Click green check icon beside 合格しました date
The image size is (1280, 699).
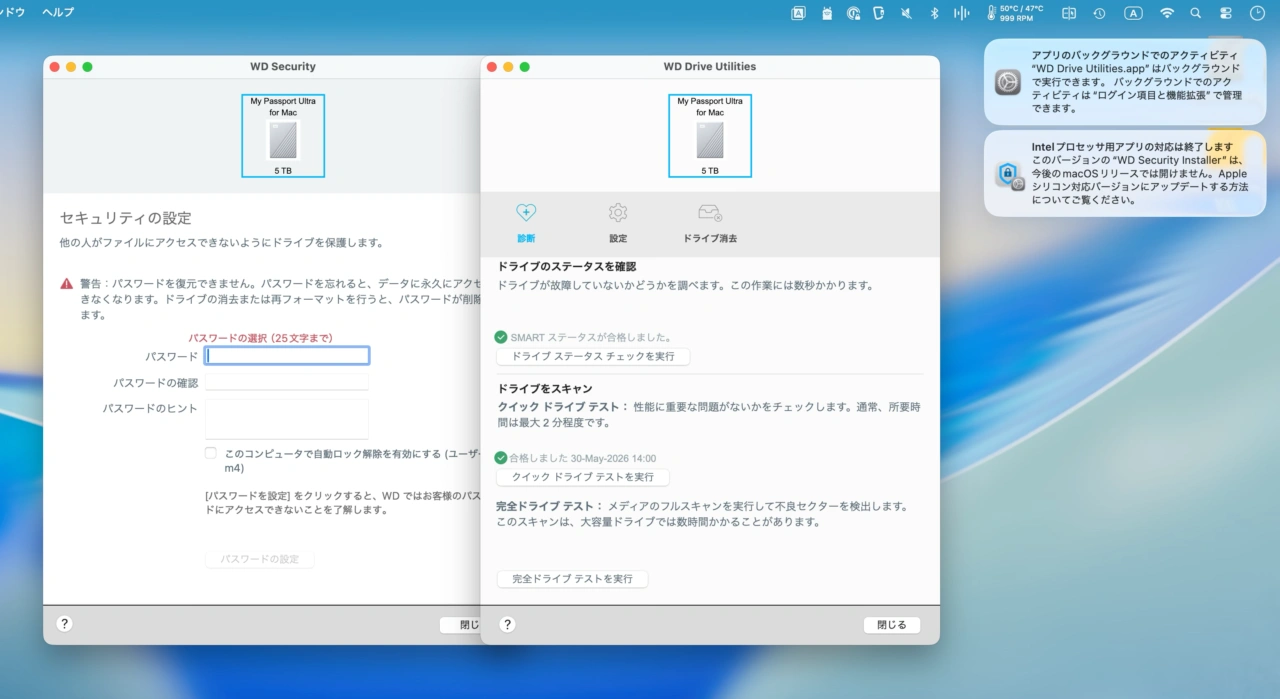coord(501,458)
